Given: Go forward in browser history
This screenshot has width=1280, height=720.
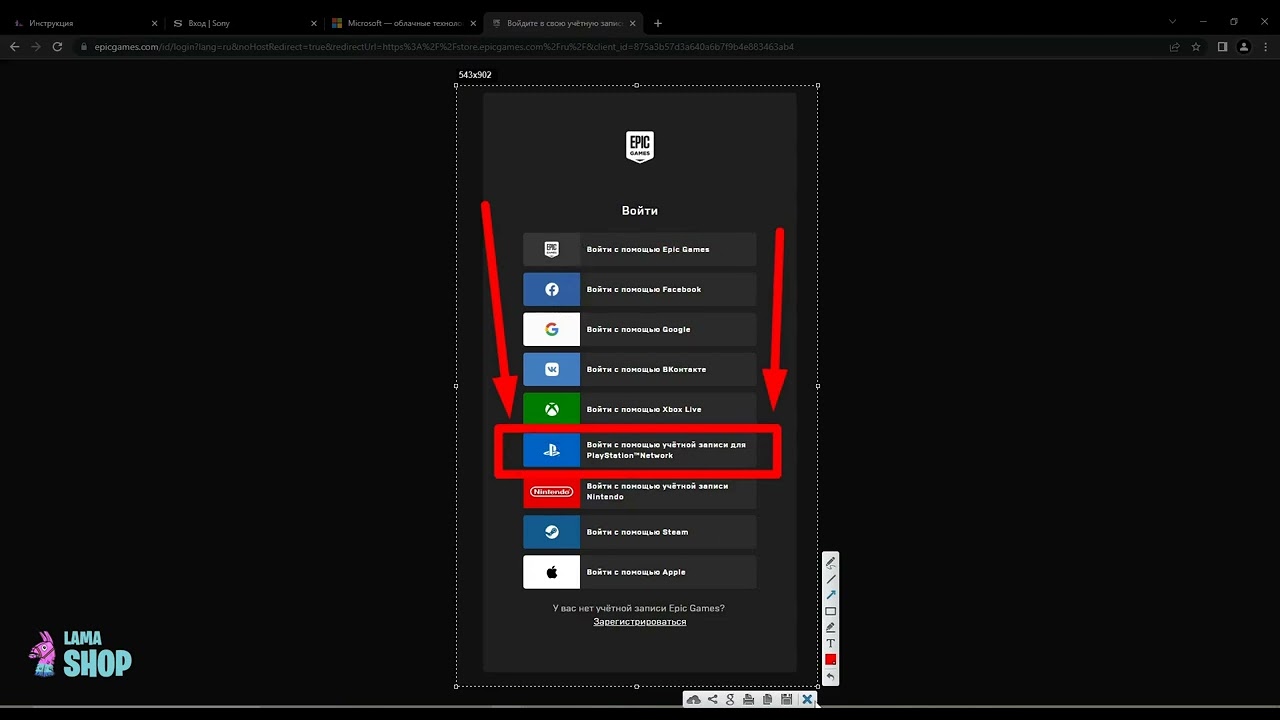Looking at the screenshot, I should click(36, 47).
